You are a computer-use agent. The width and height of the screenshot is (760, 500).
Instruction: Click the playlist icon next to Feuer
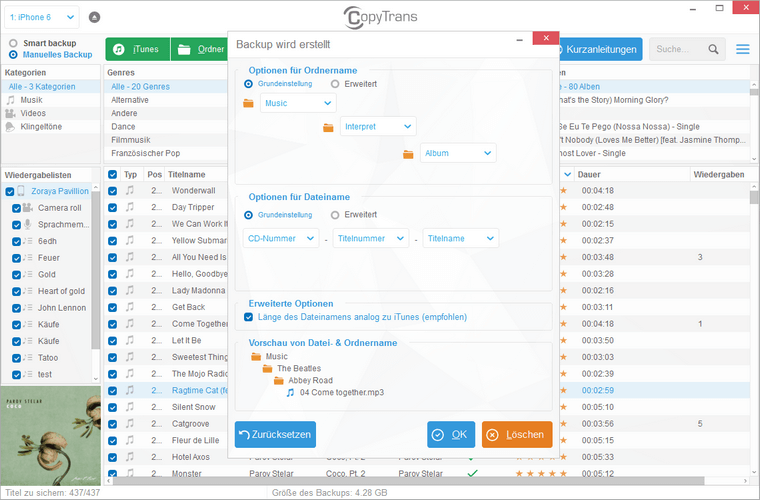coord(28,258)
